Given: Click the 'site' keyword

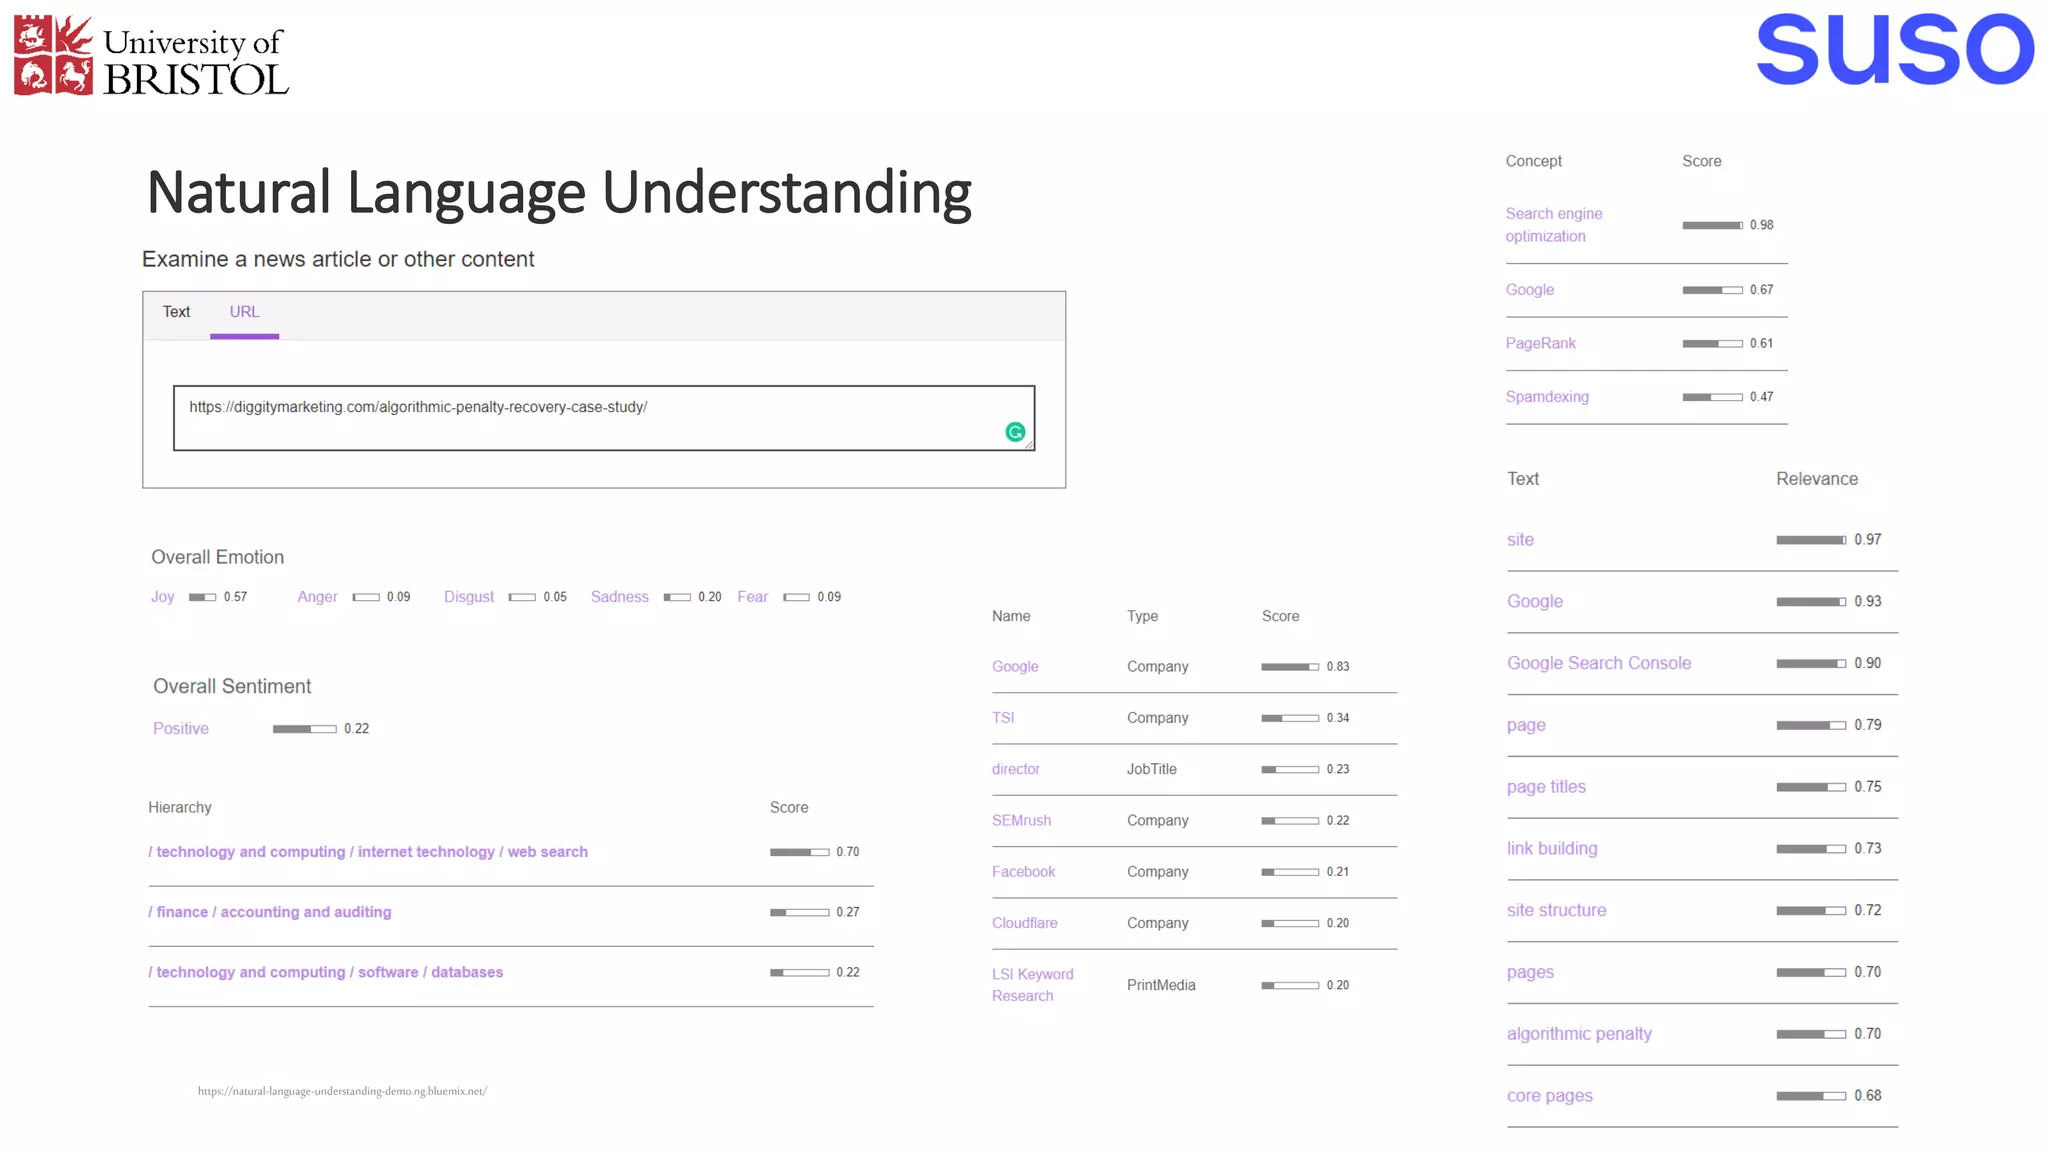Looking at the screenshot, I should pos(1520,540).
